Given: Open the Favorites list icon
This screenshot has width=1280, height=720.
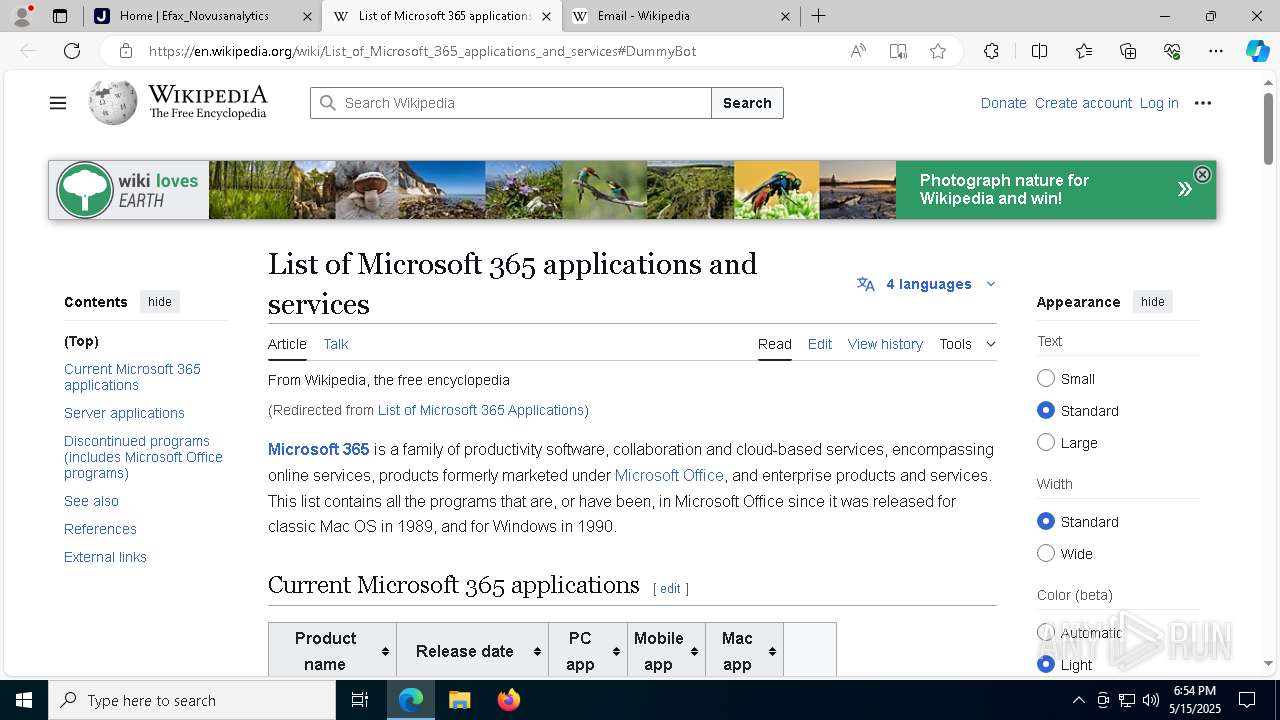Looking at the screenshot, I should (x=1084, y=51).
